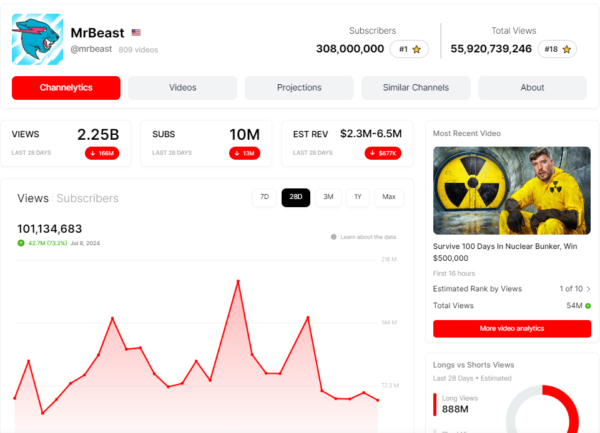Image resolution: width=600 pixels, height=433 pixels.
Task: Click the $2.3M-6.5M revenue estimate
Action: click(371, 133)
